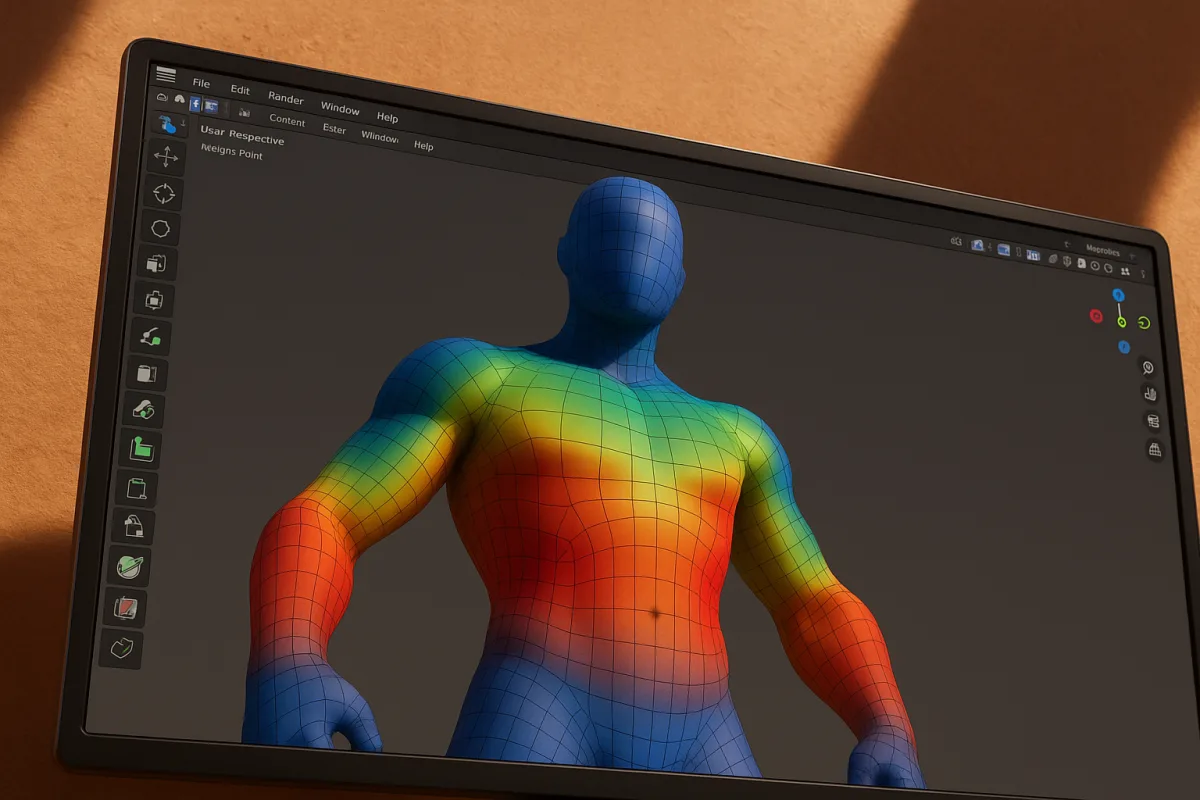Click 'Usar Respective' viewport label
This screenshot has height=800, width=1200.
(242, 135)
